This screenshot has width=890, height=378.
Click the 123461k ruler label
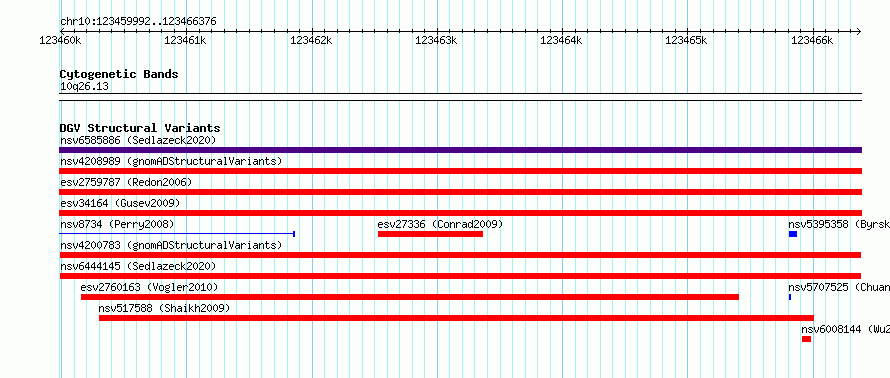tap(185, 40)
